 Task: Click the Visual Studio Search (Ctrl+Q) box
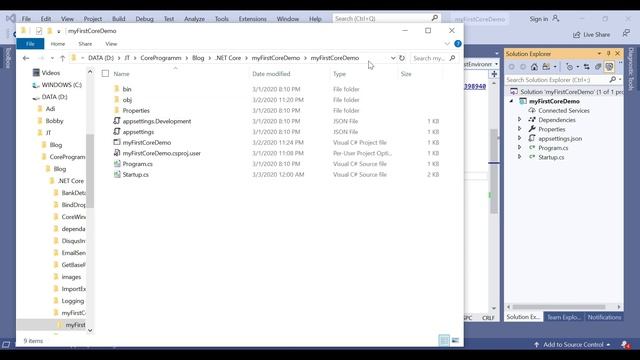coord(386,18)
